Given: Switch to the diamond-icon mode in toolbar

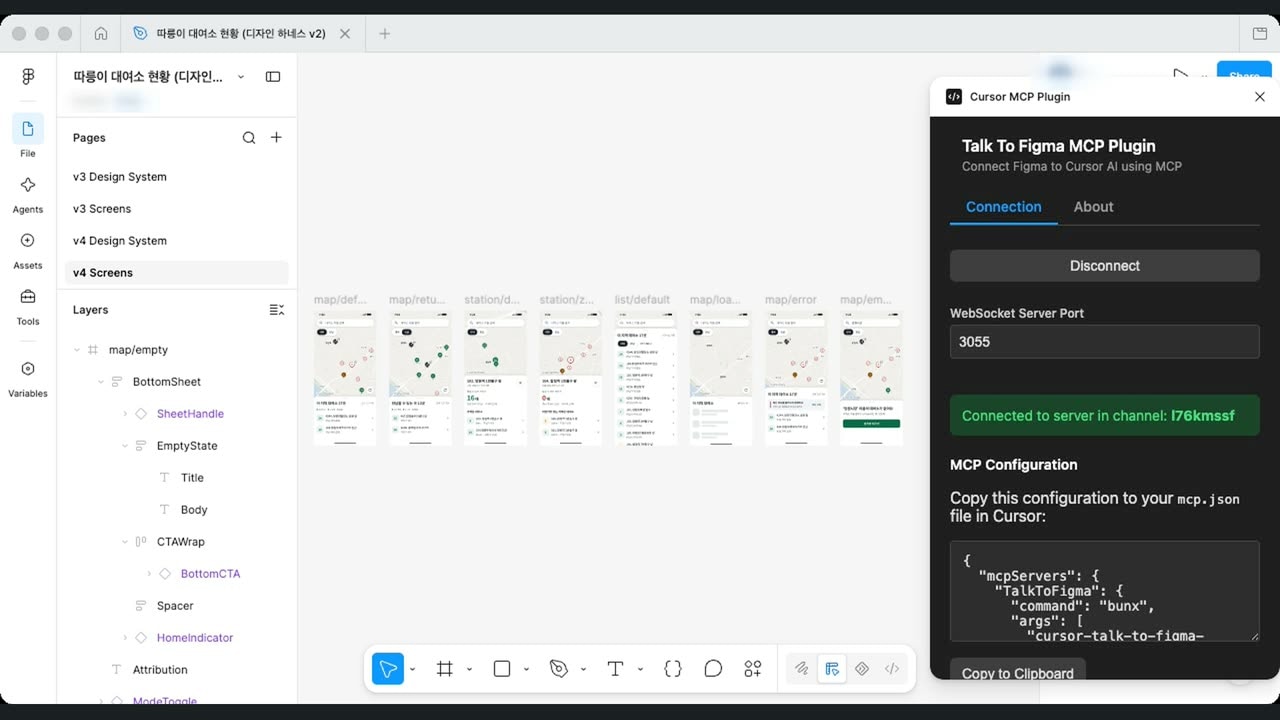Looking at the screenshot, I should (x=862, y=669).
